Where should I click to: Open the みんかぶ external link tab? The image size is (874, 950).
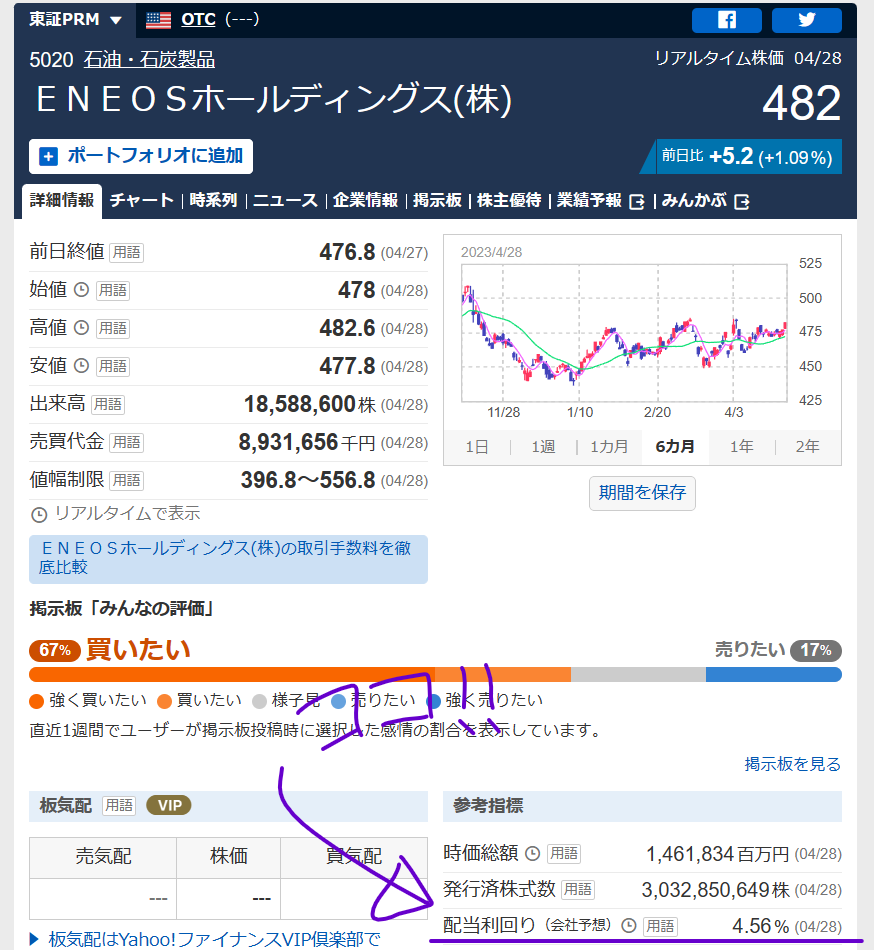coord(705,201)
